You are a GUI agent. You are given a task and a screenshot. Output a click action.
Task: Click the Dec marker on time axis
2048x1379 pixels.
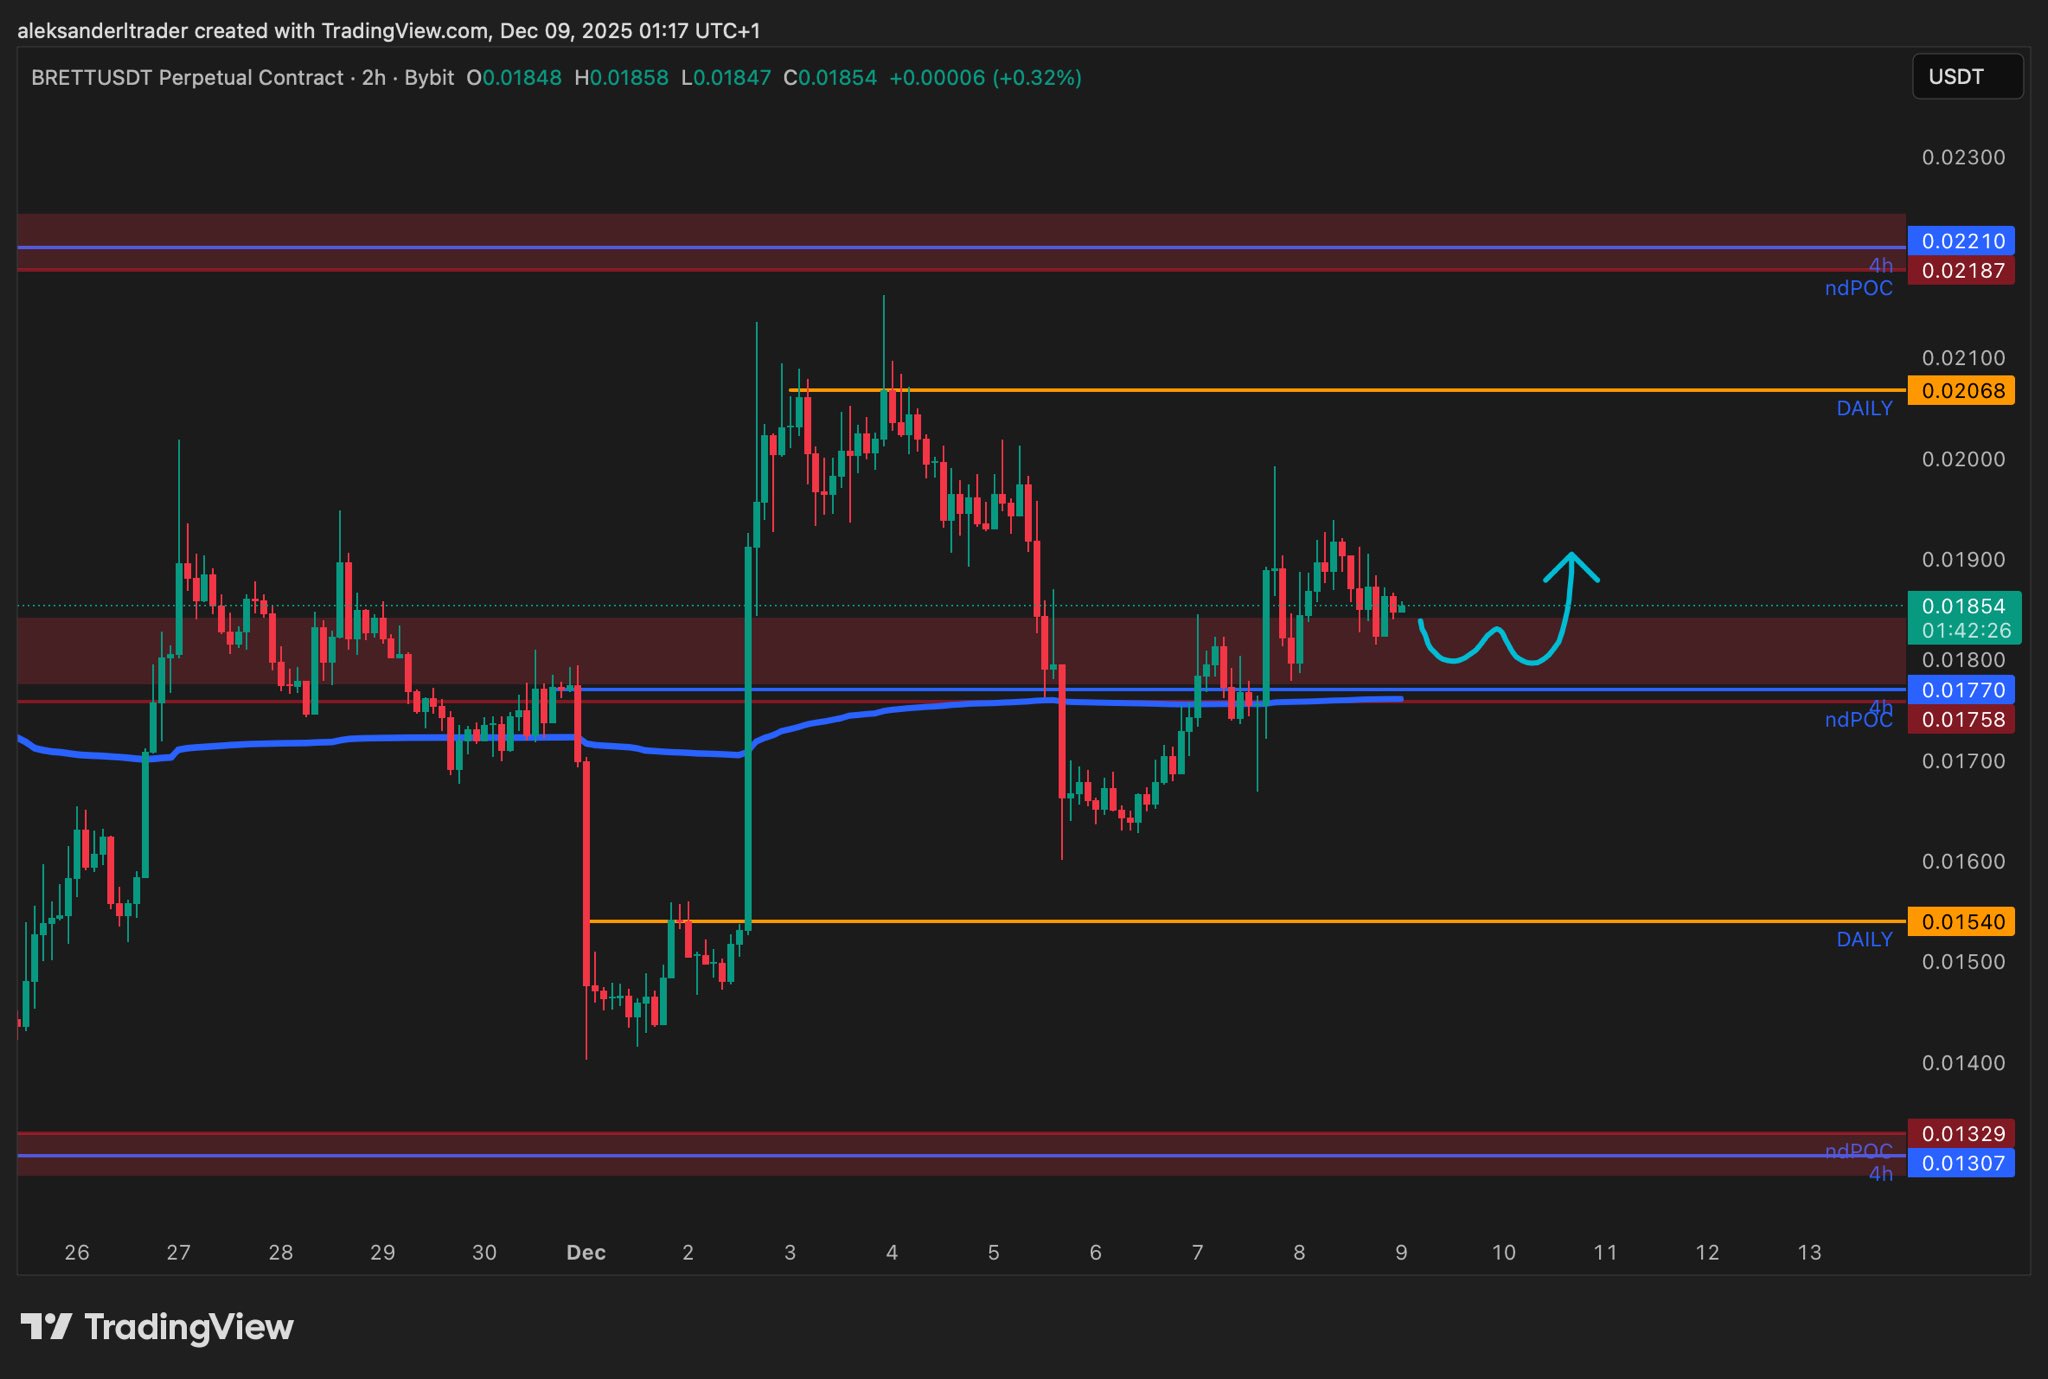click(x=586, y=1253)
